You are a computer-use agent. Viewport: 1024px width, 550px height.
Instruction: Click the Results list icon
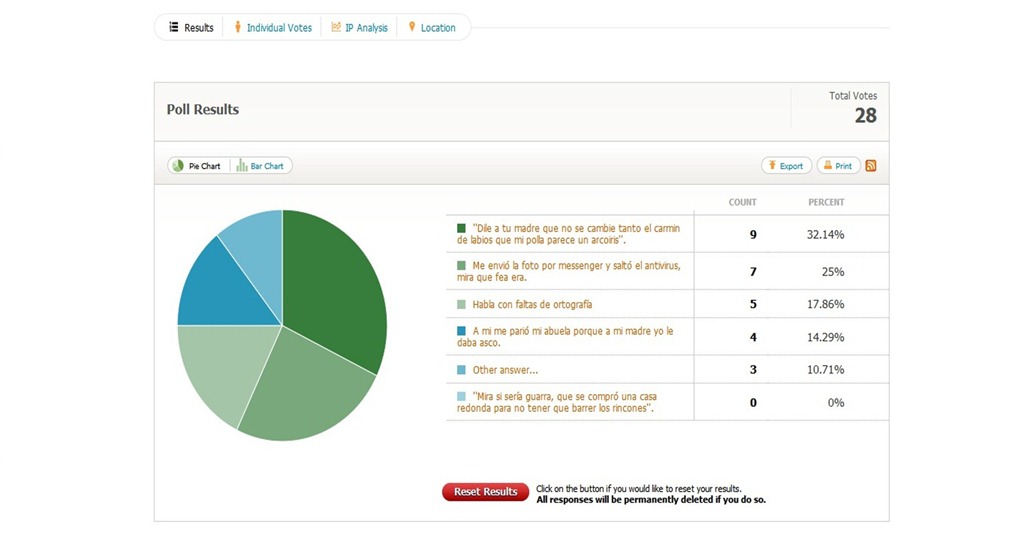(174, 27)
